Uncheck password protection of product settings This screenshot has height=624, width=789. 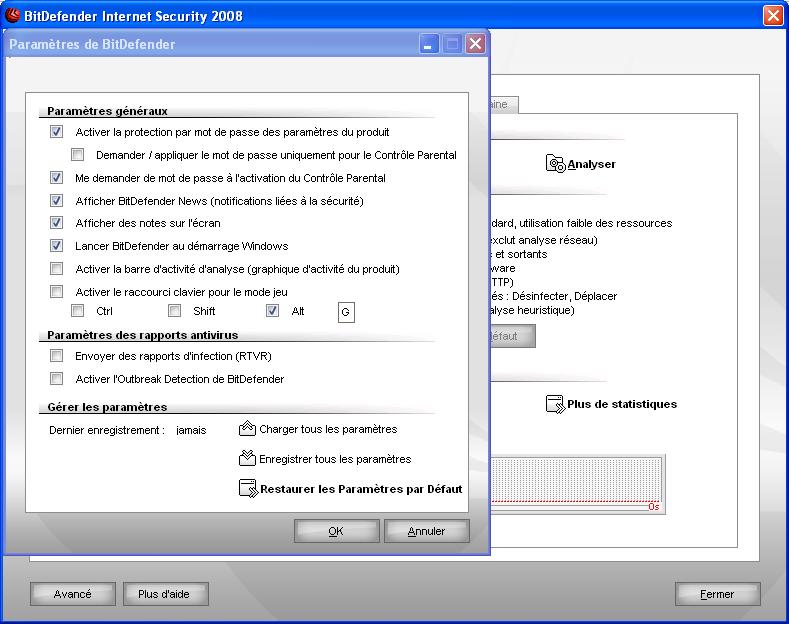click(x=56, y=132)
